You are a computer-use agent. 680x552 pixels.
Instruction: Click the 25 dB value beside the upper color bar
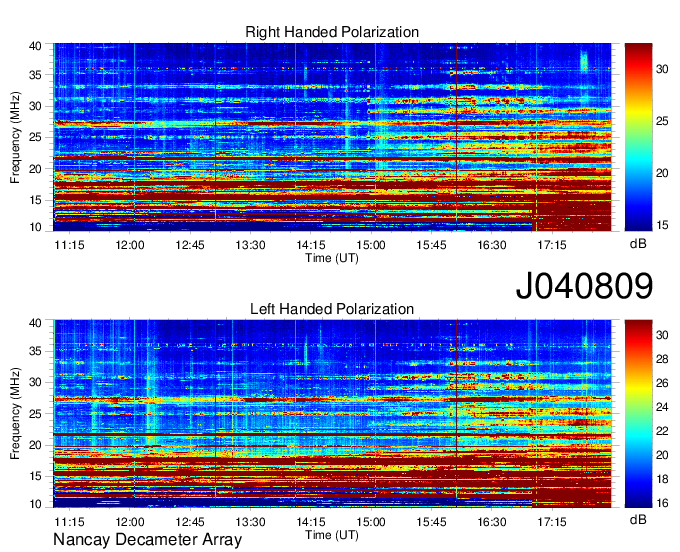(662, 121)
